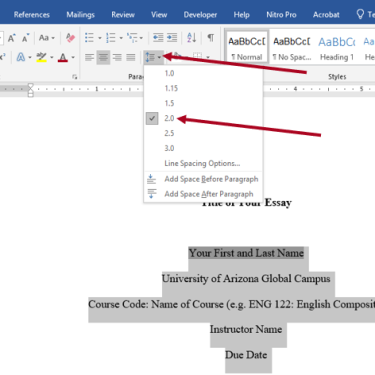Viewport: 375px width, 375px height.
Task: Open the Borders dropdown arrow
Action: [x=208, y=57]
